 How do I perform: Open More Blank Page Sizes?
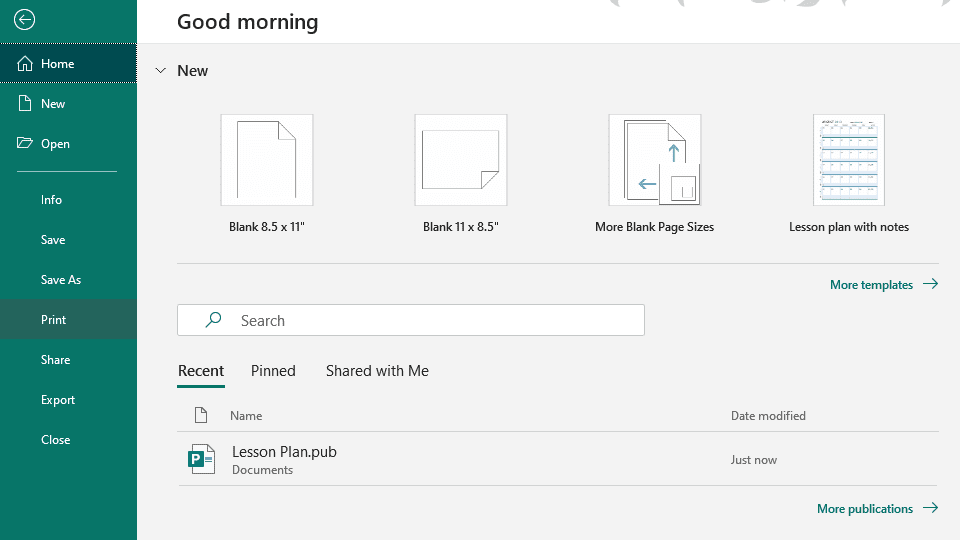coord(654,160)
